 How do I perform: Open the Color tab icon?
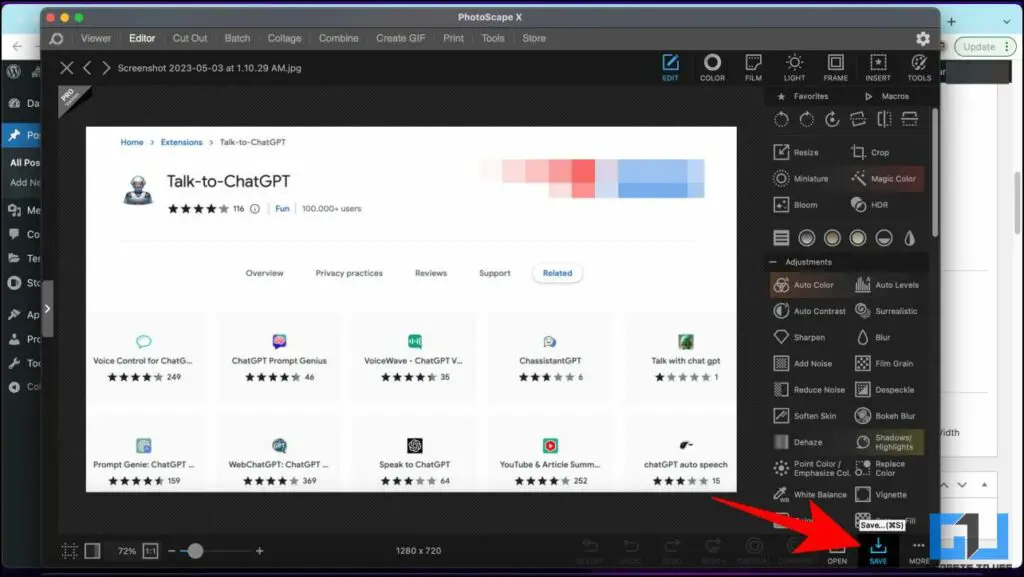[712, 68]
